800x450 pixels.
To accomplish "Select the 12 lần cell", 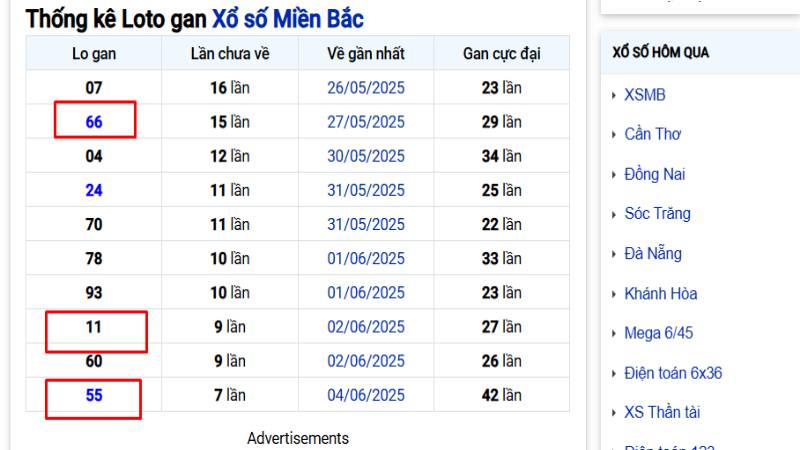I will (x=230, y=156).
